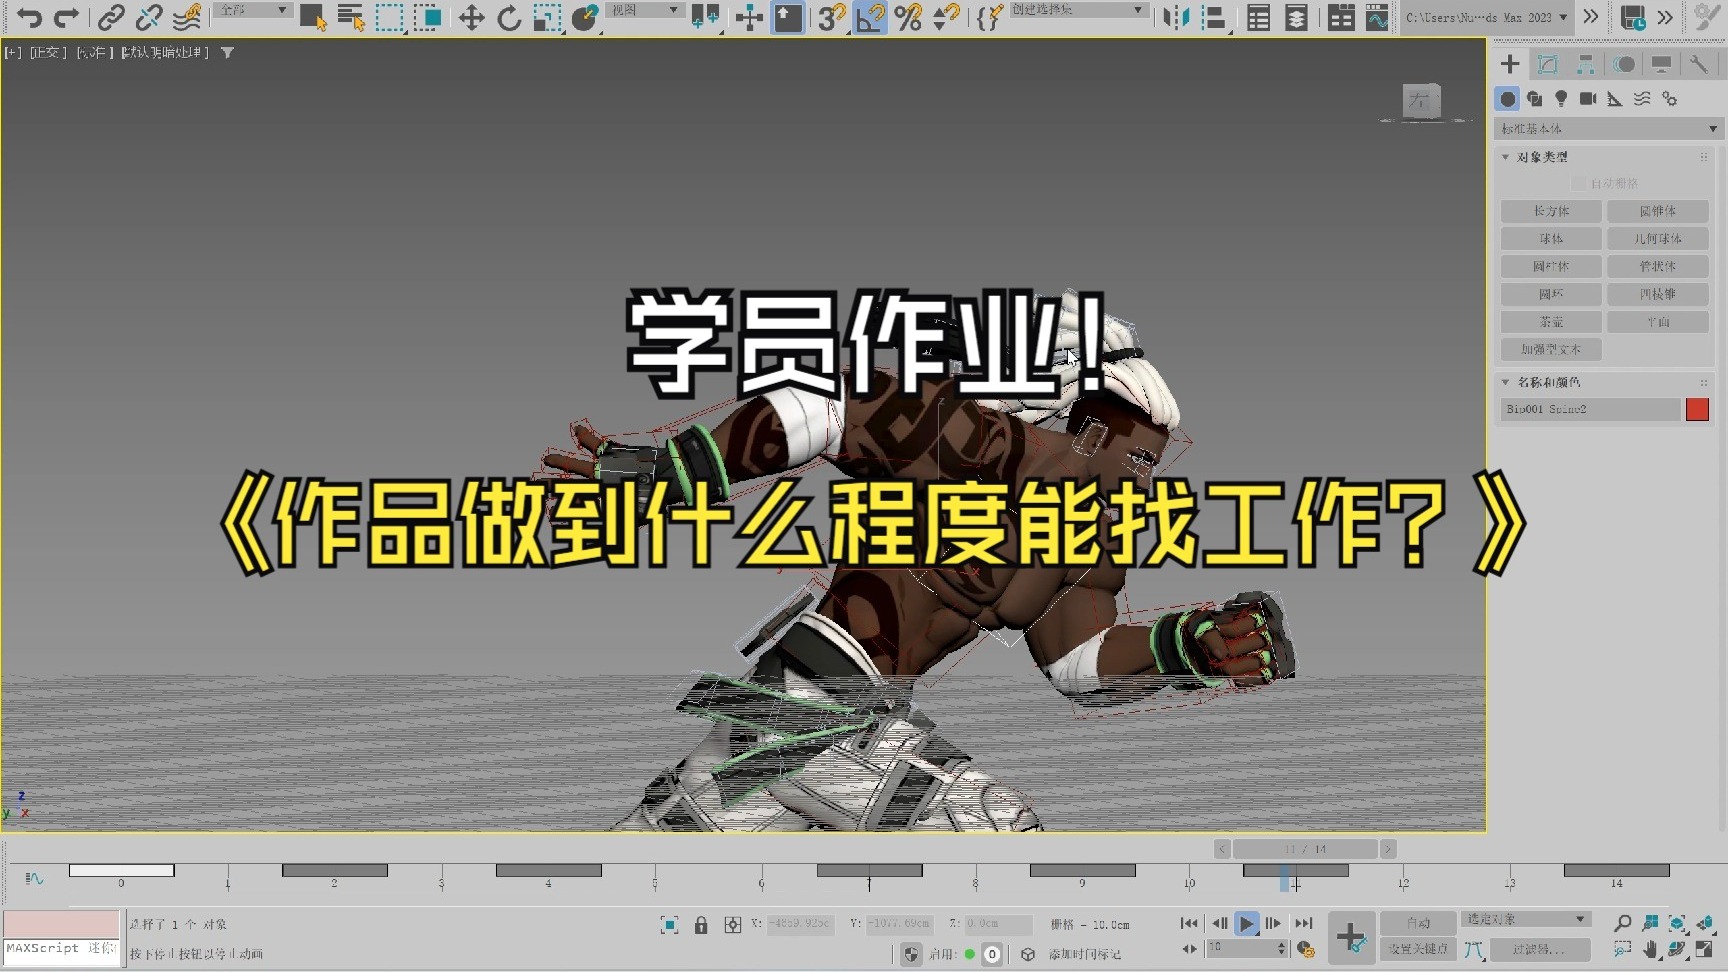The width and height of the screenshot is (1728, 972).
Task: Click the Unlink Selection broken-chain icon
Action: (x=149, y=17)
